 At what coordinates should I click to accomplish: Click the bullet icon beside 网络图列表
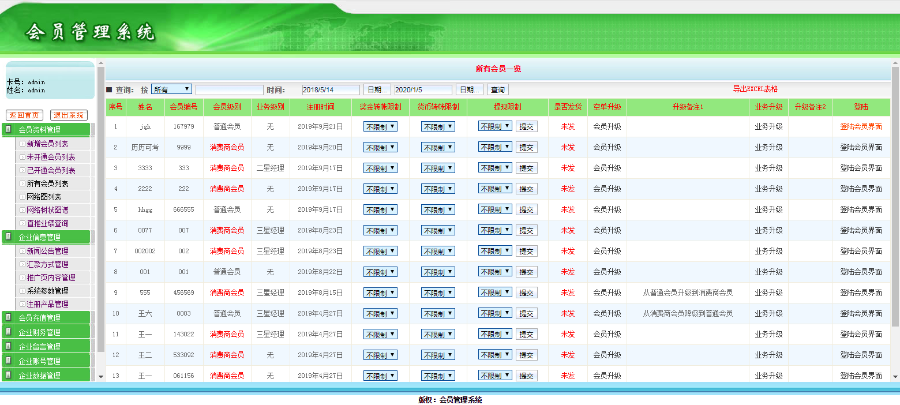click(22, 197)
